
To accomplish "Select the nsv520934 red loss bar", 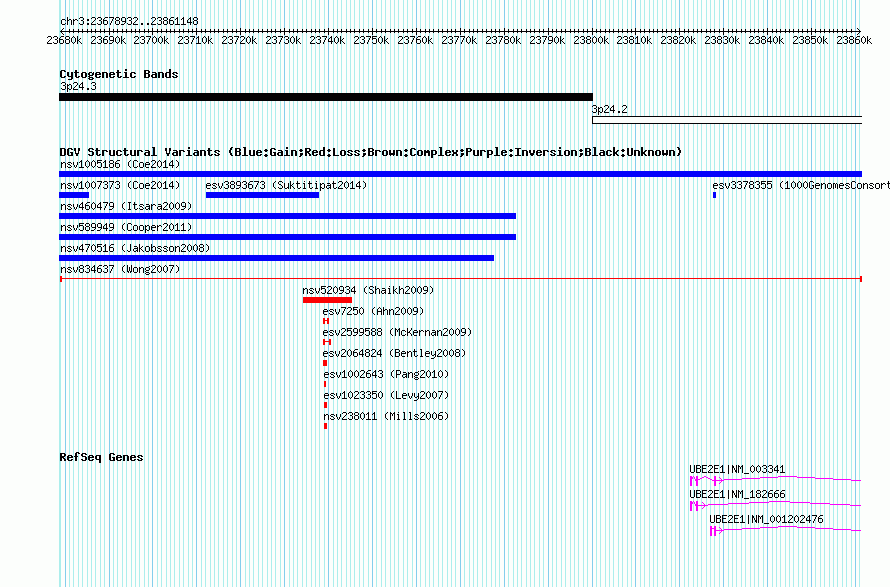I will tap(328, 300).
